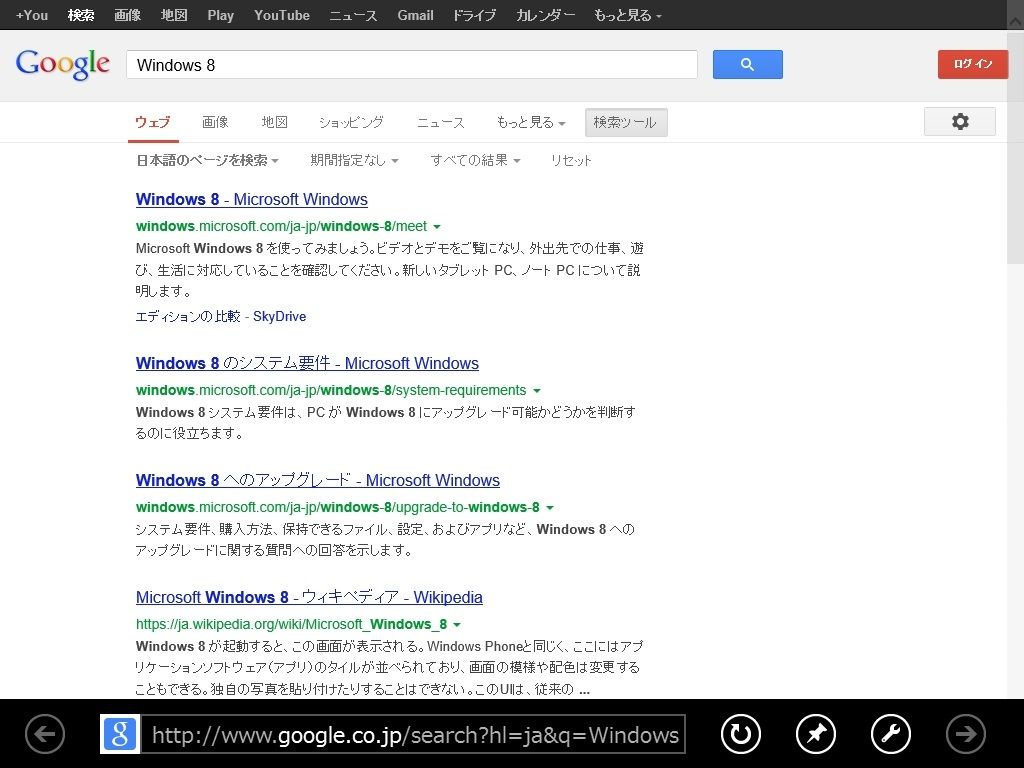
Task: Toggle the 検索ツール button
Action: click(x=626, y=122)
